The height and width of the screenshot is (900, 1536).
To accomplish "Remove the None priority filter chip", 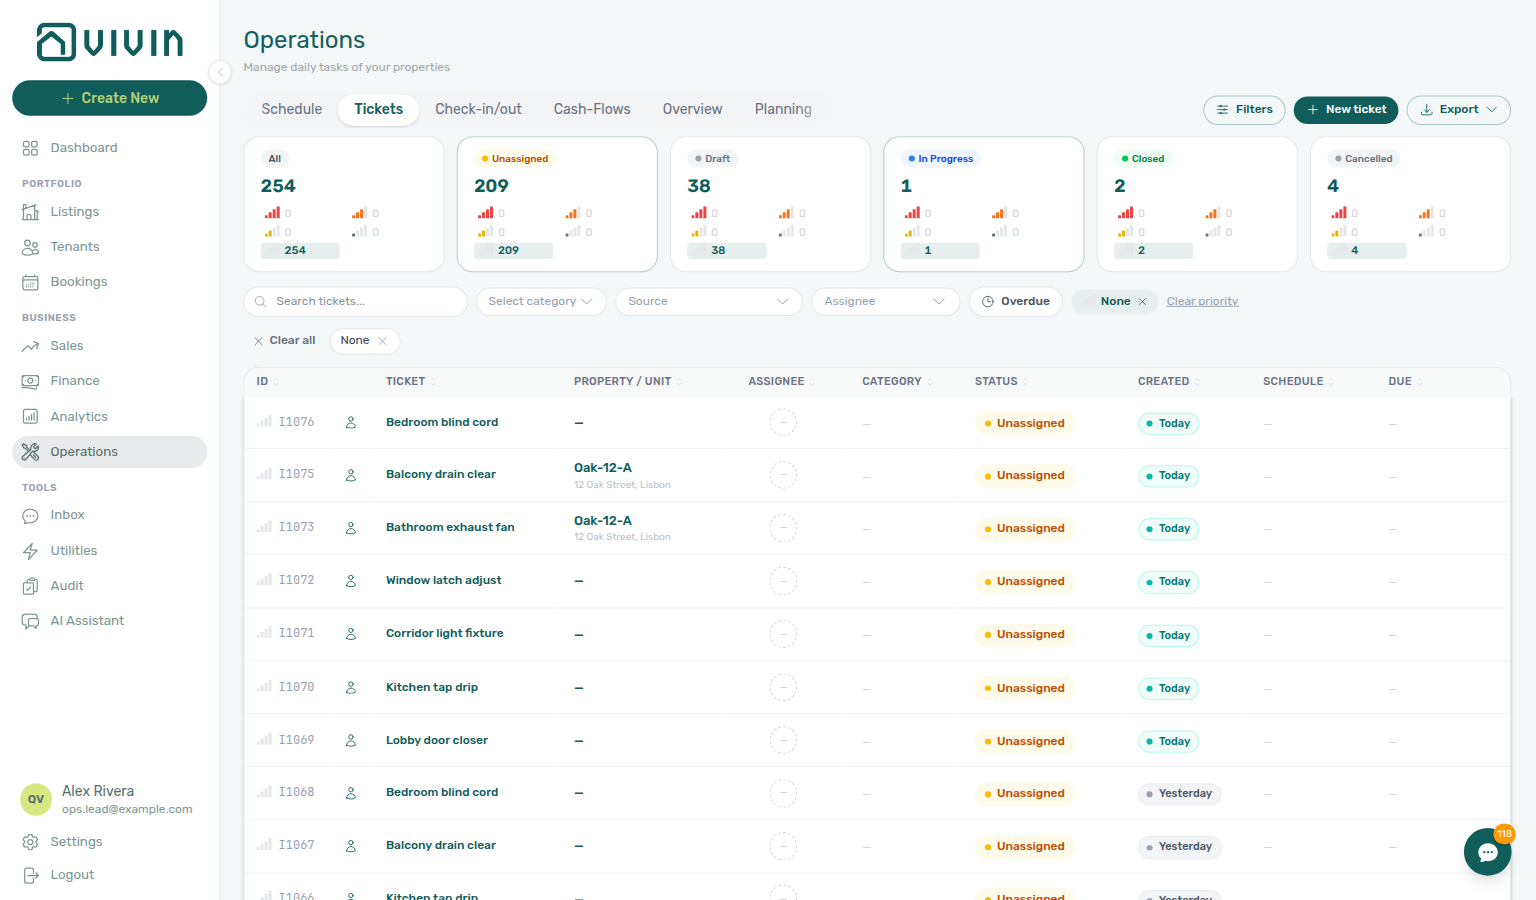I will coord(1142,302).
